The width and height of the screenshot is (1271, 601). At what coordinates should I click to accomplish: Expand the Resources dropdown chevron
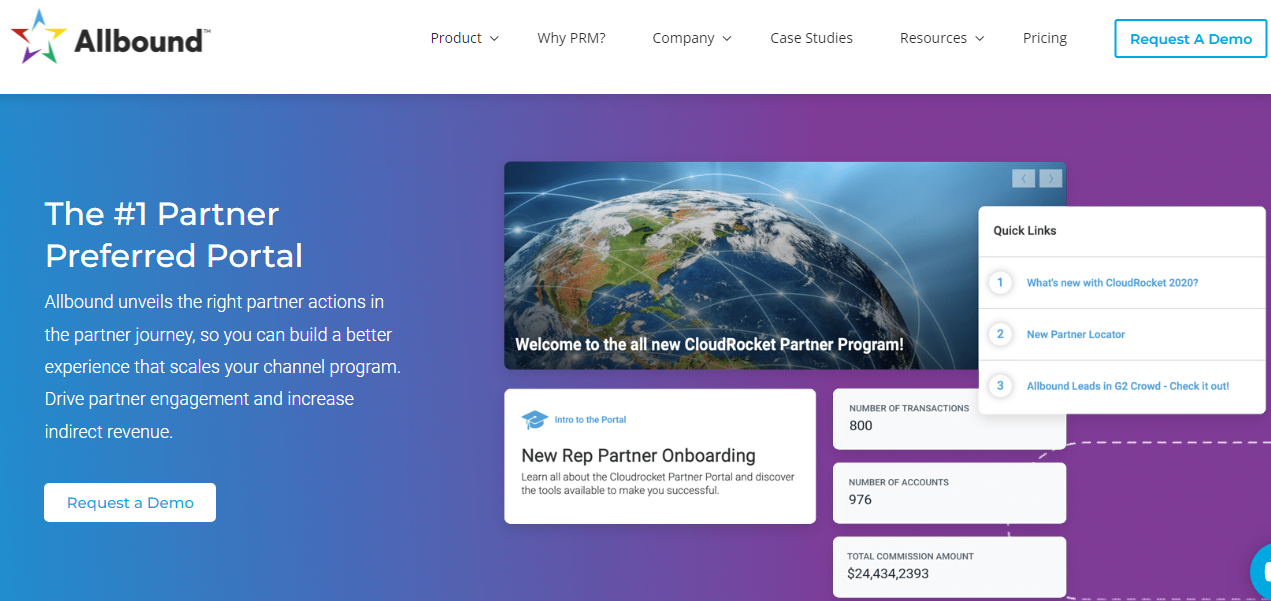pos(980,39)
